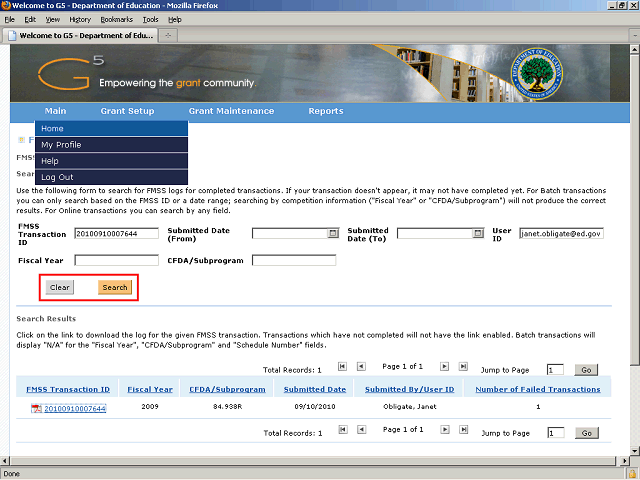Sort by FMSS Transaction ID column
This screenshot has height=480, width=640.
click(x=68, y=389)
